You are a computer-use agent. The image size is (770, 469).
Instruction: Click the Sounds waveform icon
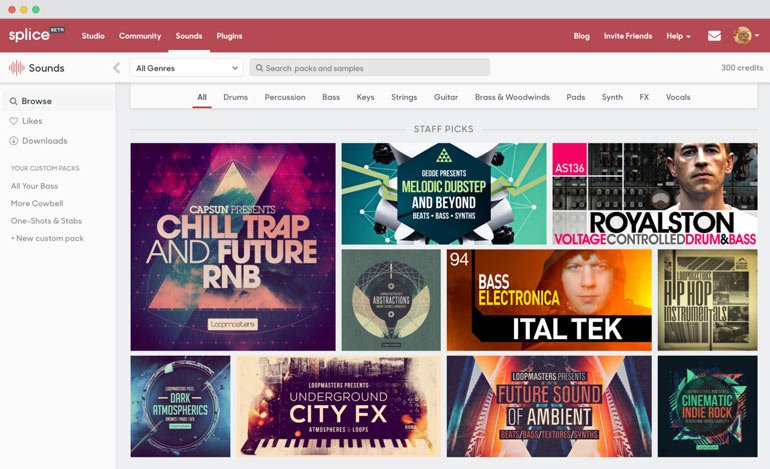(x=16, y=68)
